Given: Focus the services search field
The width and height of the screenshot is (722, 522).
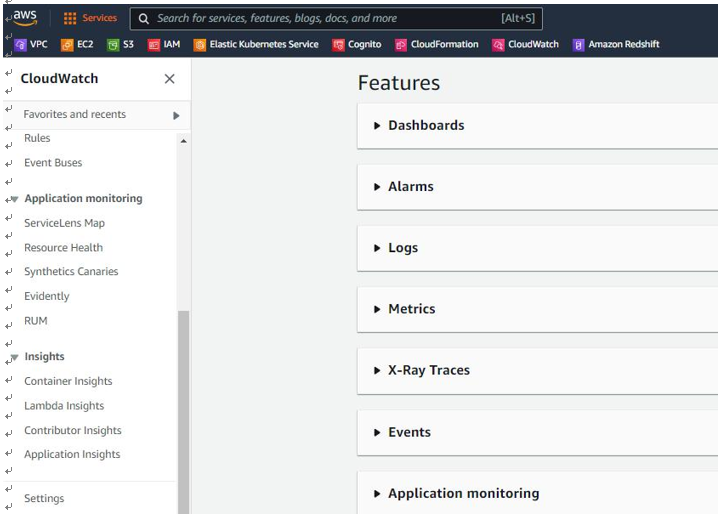Looking at the screenshot, I should click(336, 18).
